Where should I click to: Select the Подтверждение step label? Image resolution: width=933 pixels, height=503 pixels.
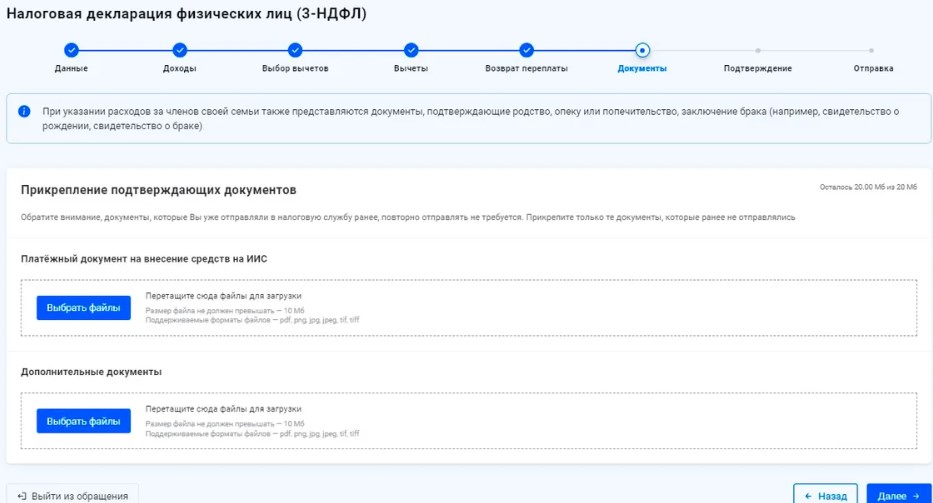757,68
